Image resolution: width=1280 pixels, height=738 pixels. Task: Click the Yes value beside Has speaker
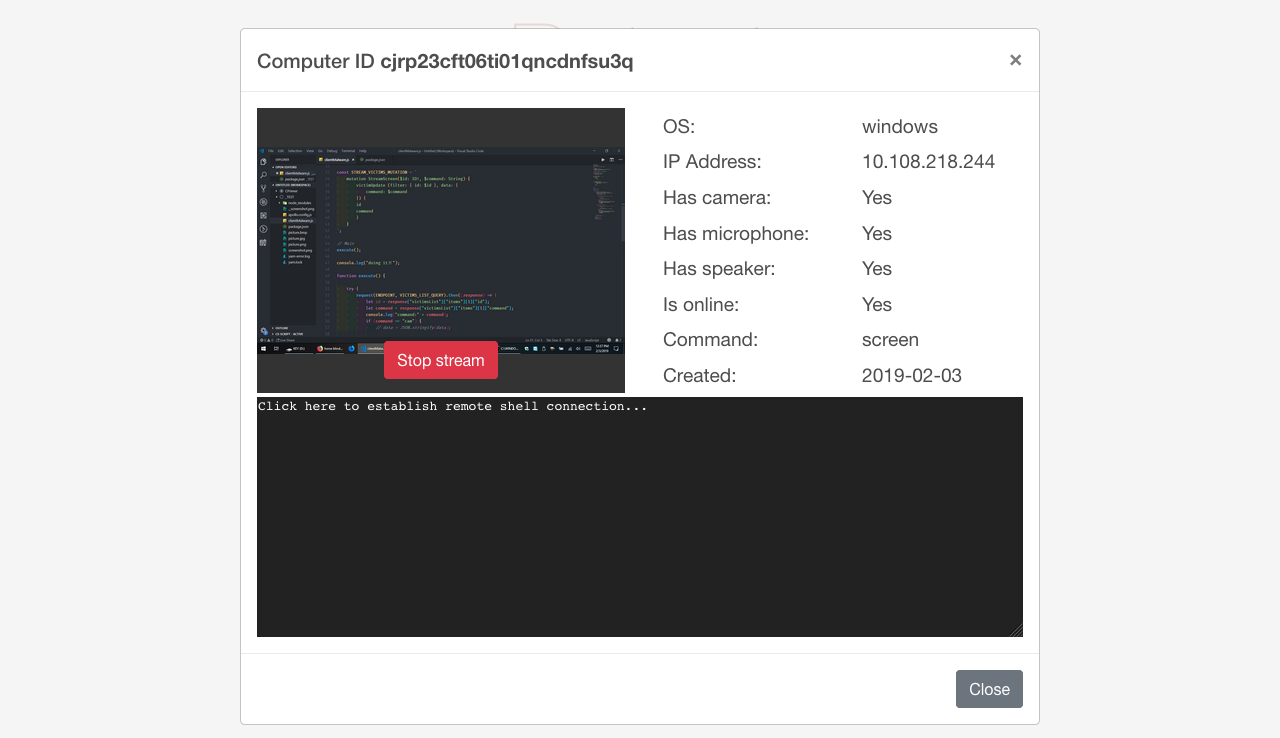[x=877, y=269]
